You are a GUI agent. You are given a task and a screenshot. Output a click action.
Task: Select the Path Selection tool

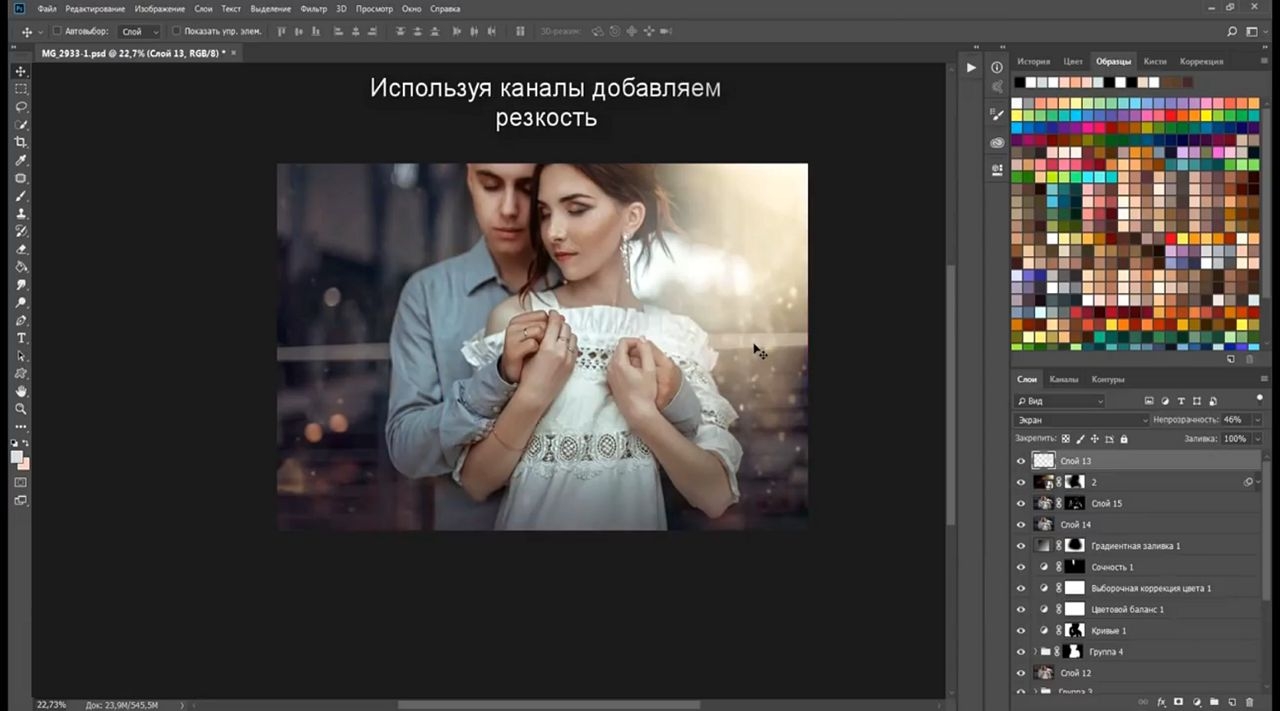click(x=21, y=356)
